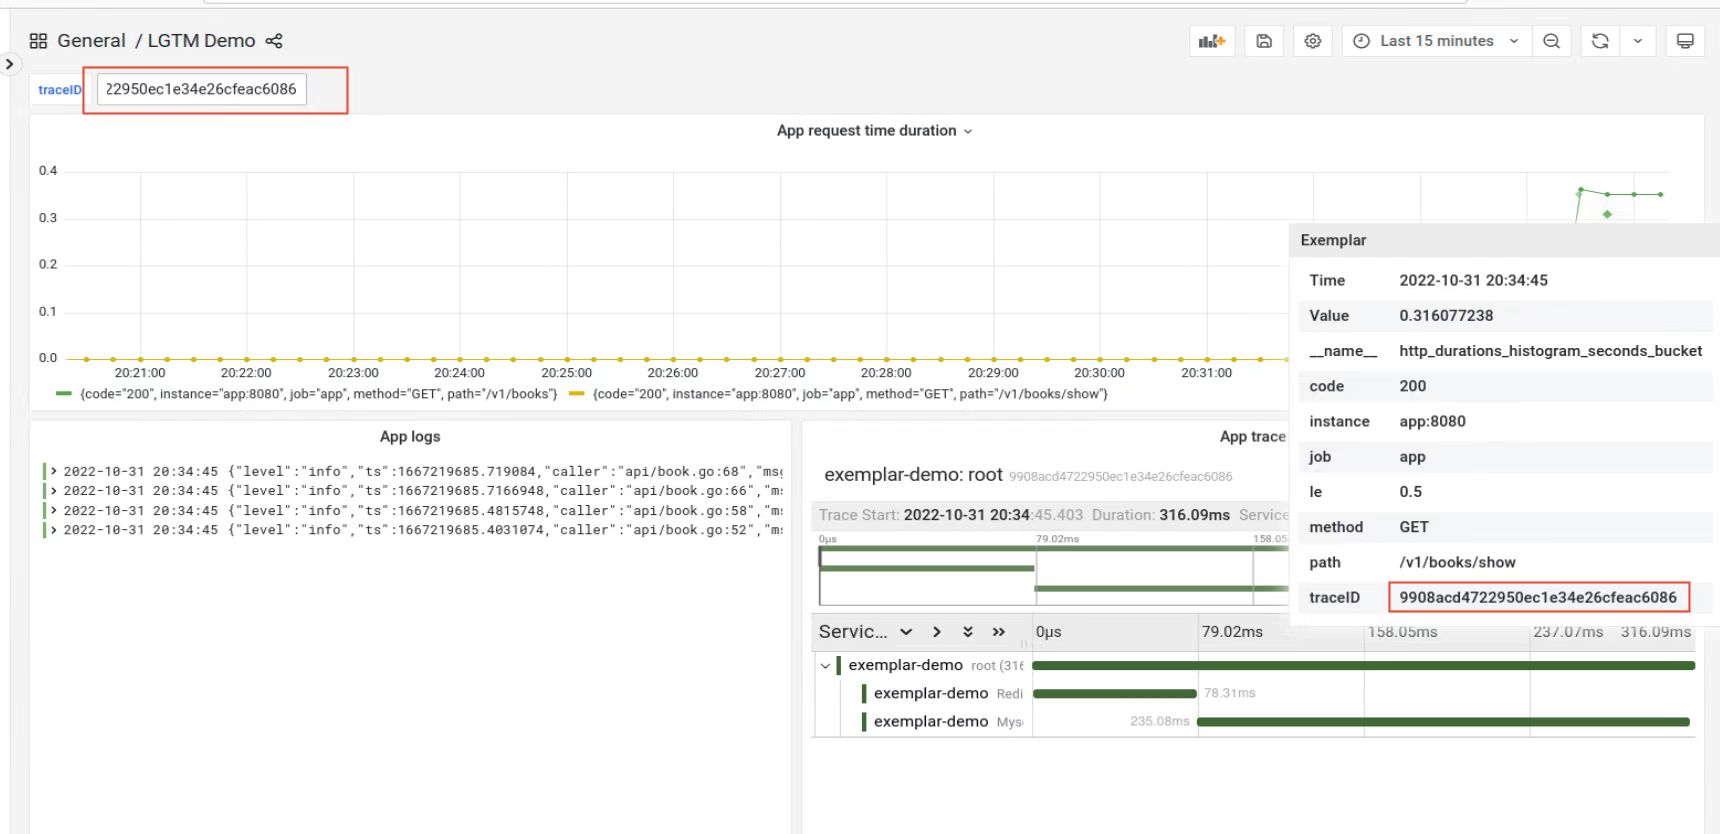Image resolution: width=1720 pixels, height=834 pixels.
Task: Select the exemplar-demo Redis span row
Action: point(947,693)
